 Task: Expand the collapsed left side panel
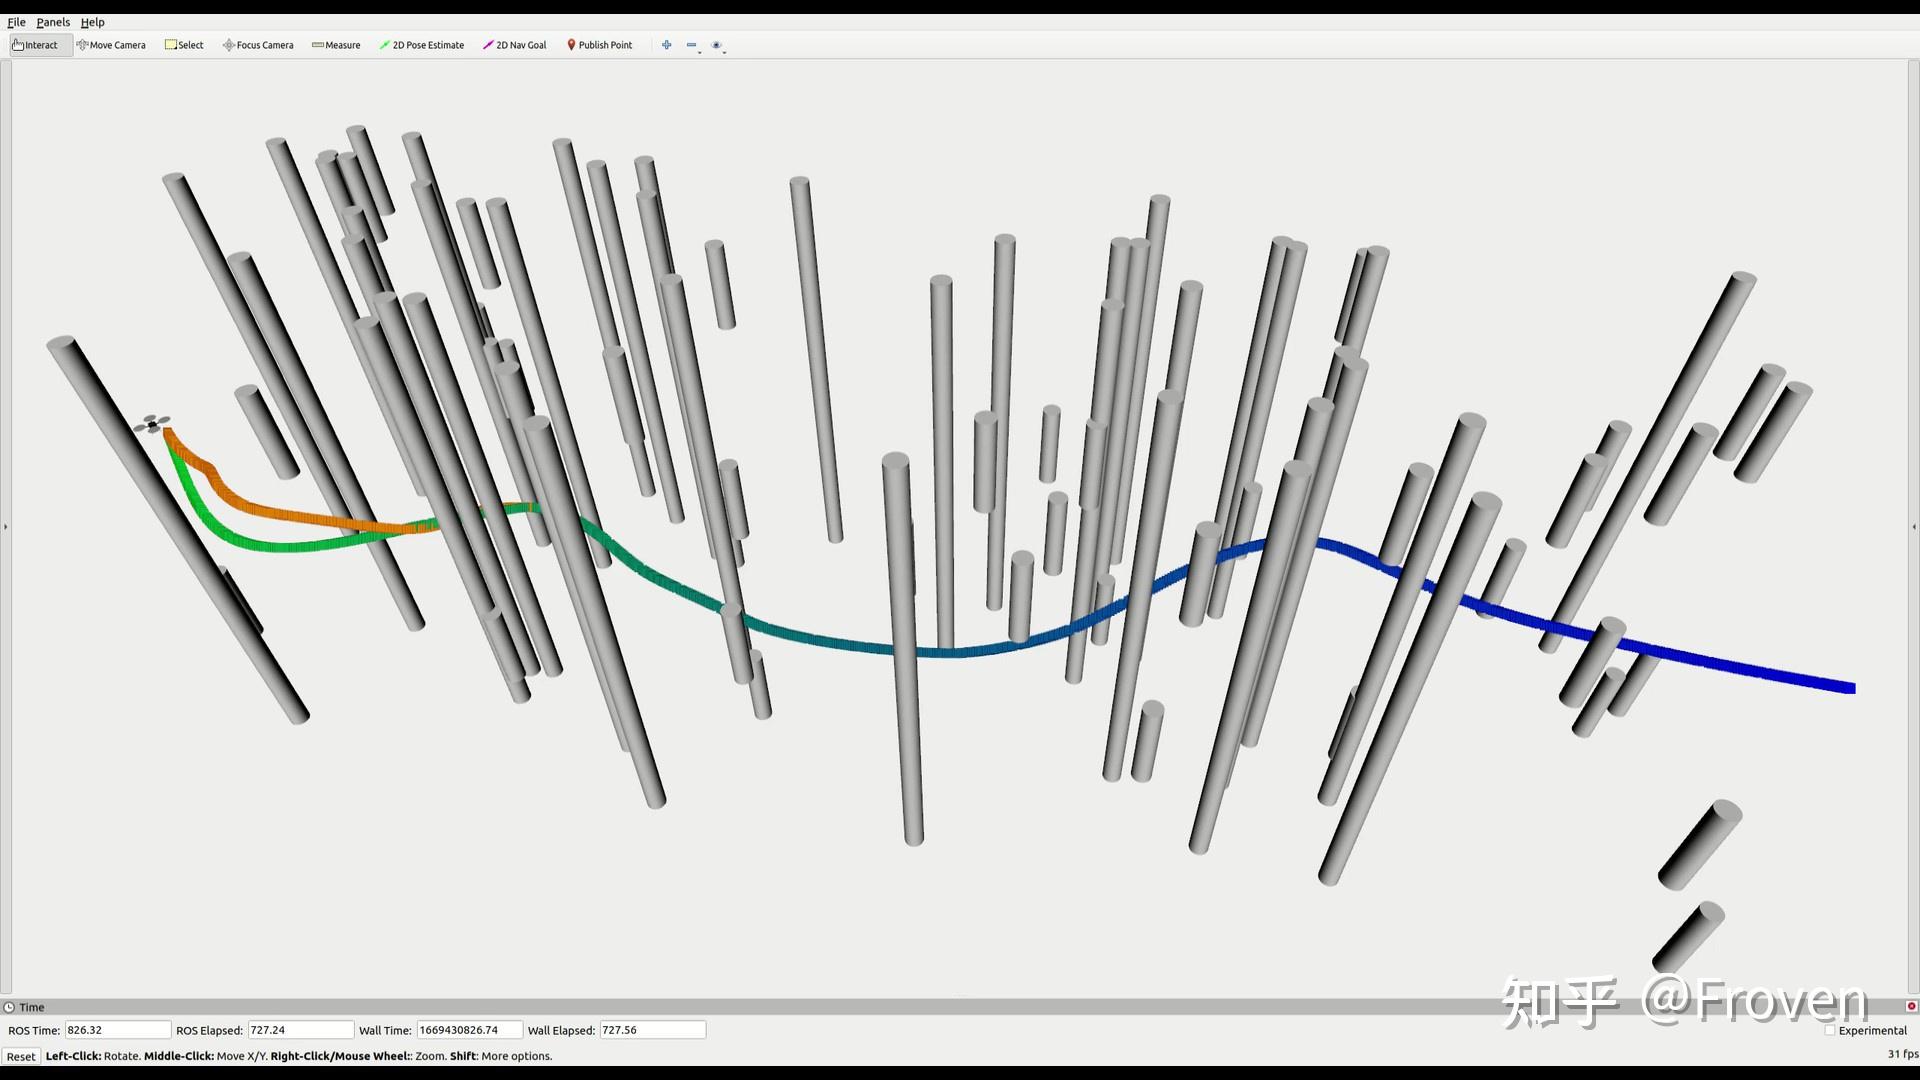[x=5, y=527]
